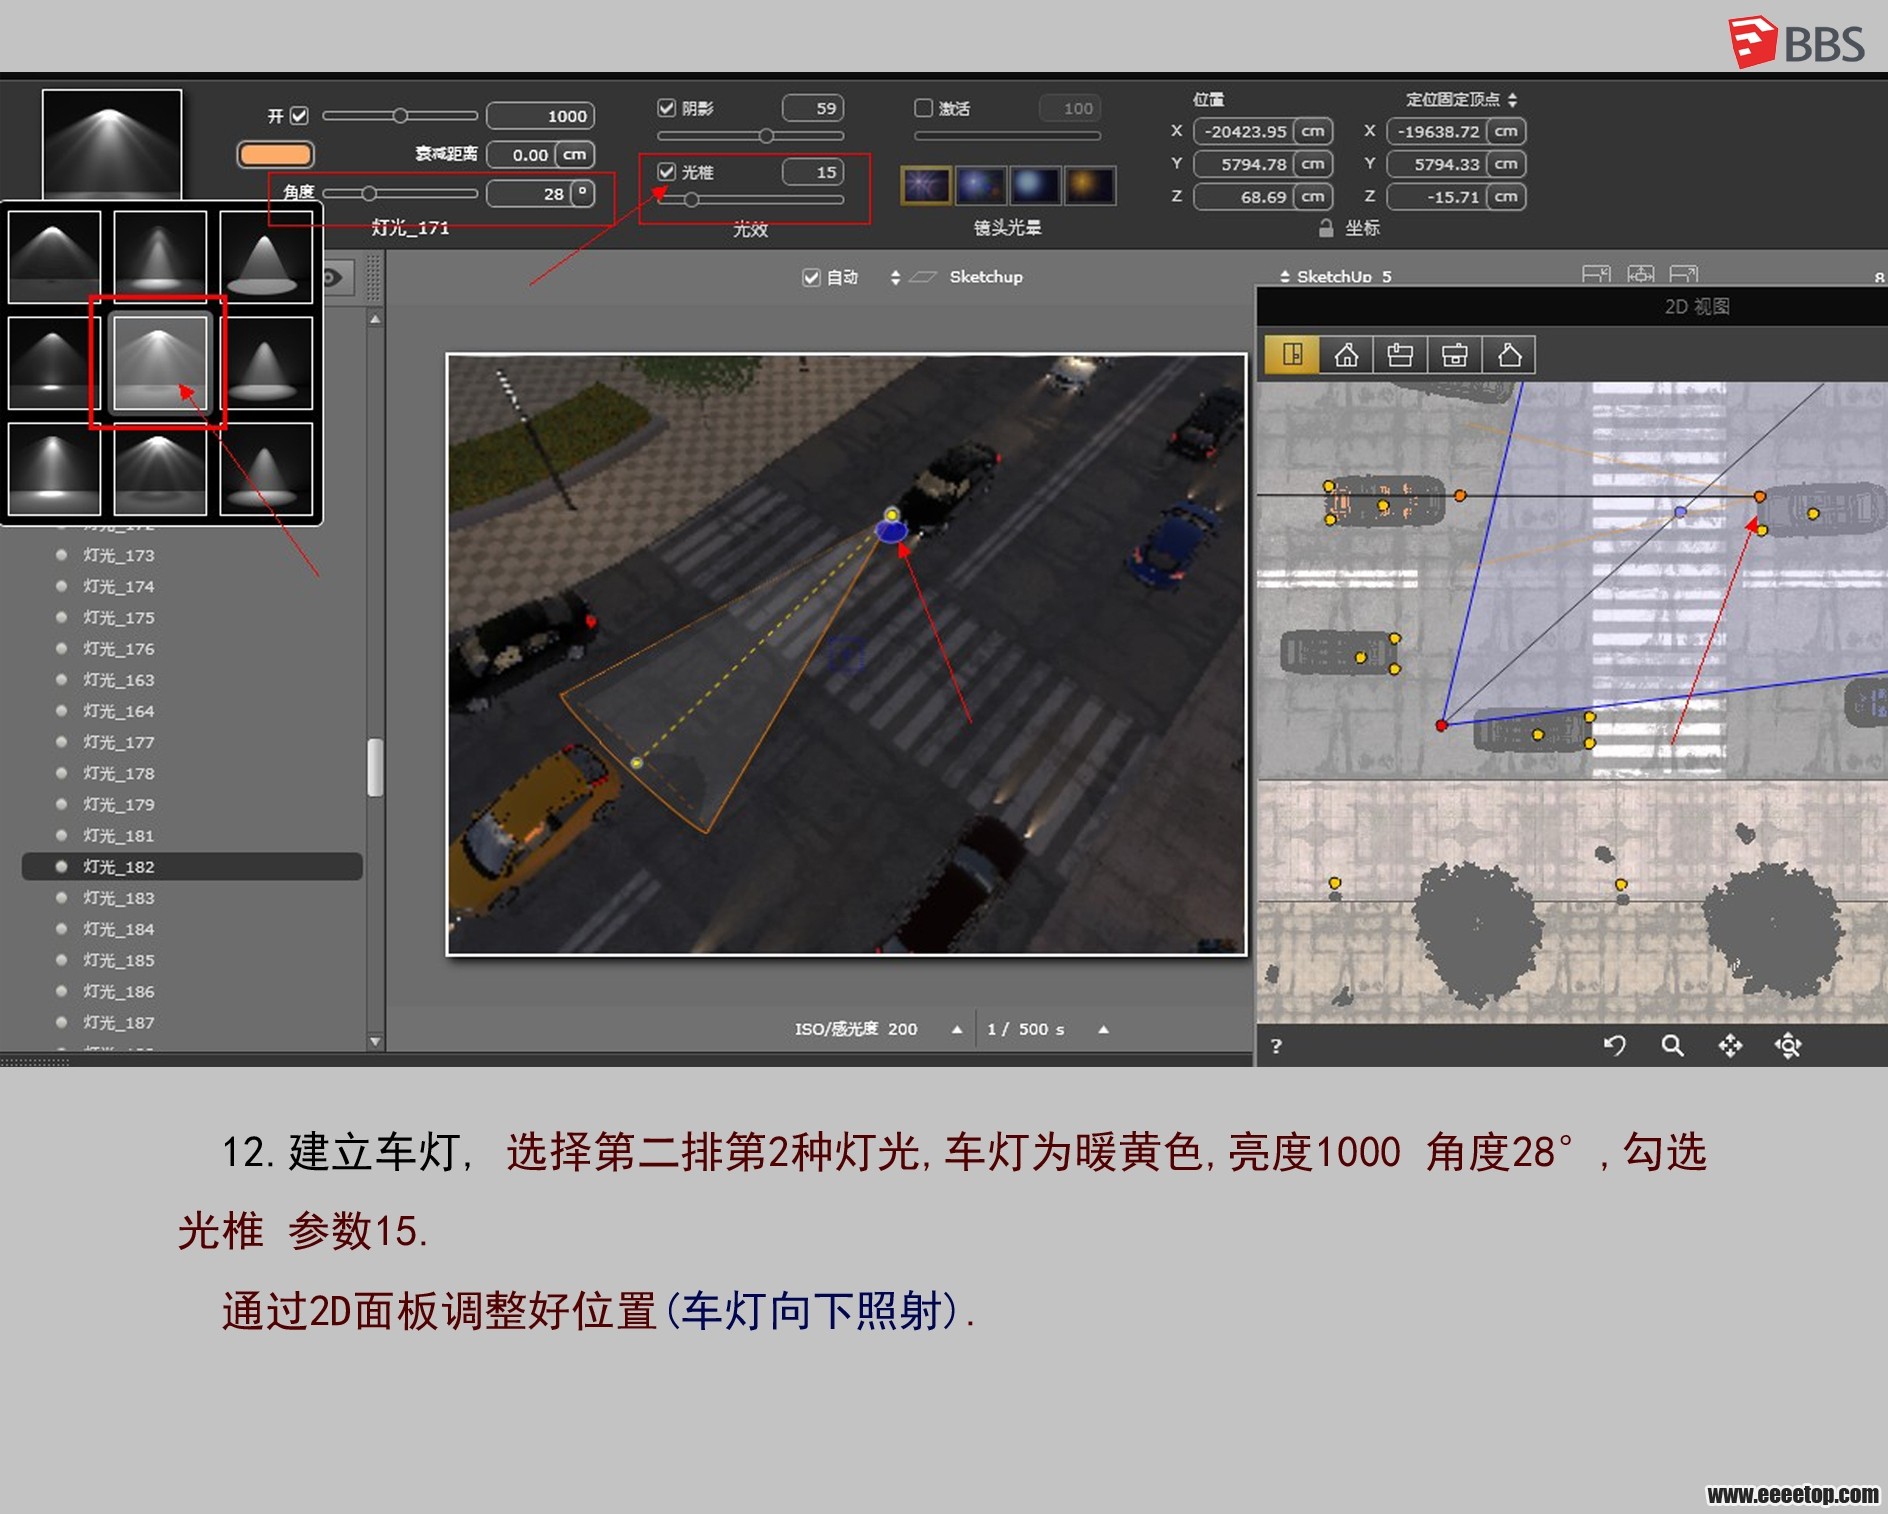Open the cm unit of 衰减距离
1888x1514 pixels.
pyautogui.click(x=574, y=155)
